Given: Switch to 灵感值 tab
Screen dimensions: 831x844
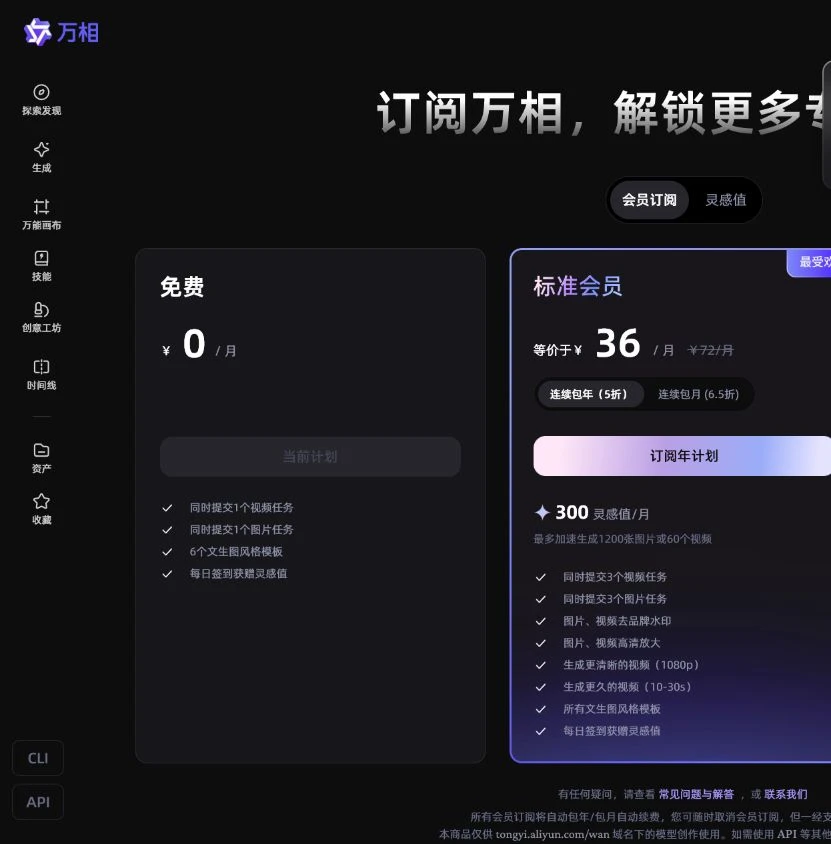Looking at the screenshot, I should coord(726,200).
